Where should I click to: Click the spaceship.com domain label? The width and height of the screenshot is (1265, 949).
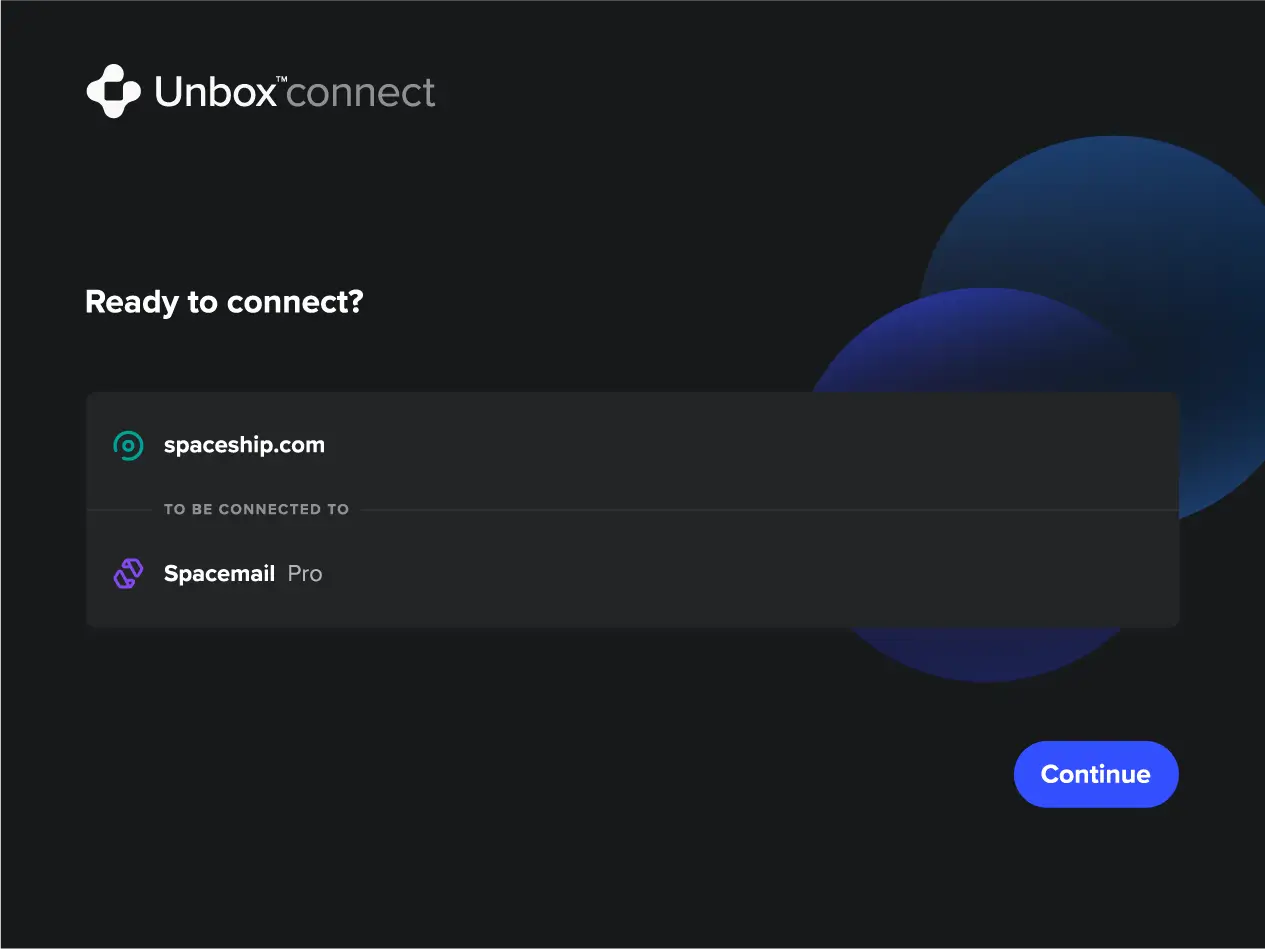tap(244, 445)
